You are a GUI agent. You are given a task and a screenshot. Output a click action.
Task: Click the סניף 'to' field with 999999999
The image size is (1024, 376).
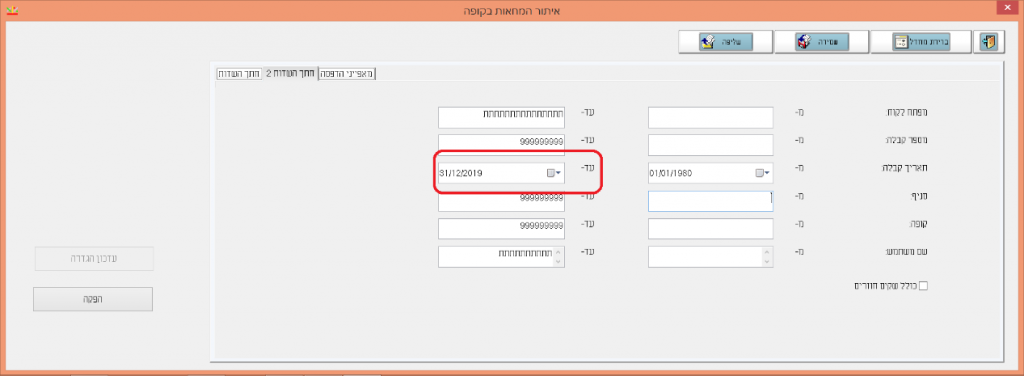(x=502, y=201)
